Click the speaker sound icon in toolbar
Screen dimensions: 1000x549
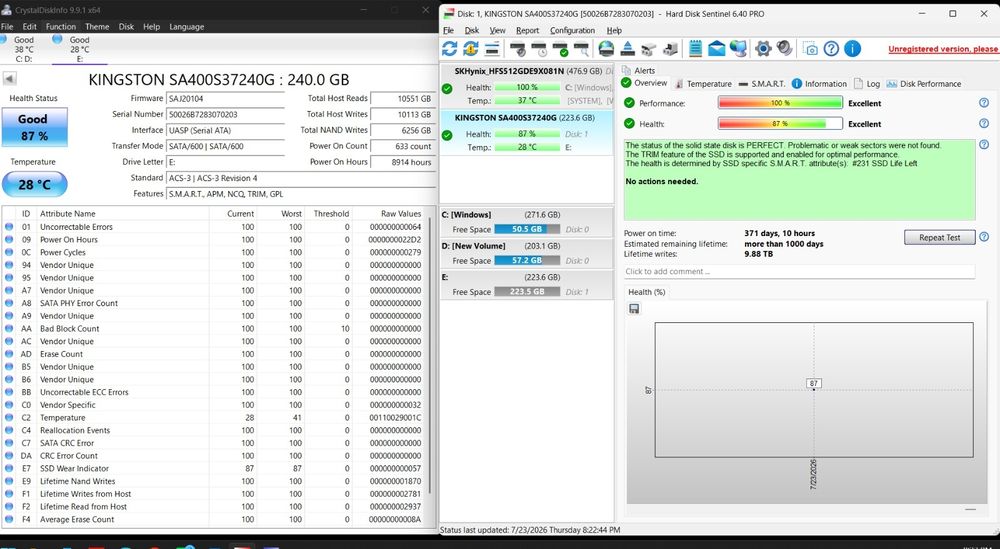(x=784, y=48)
